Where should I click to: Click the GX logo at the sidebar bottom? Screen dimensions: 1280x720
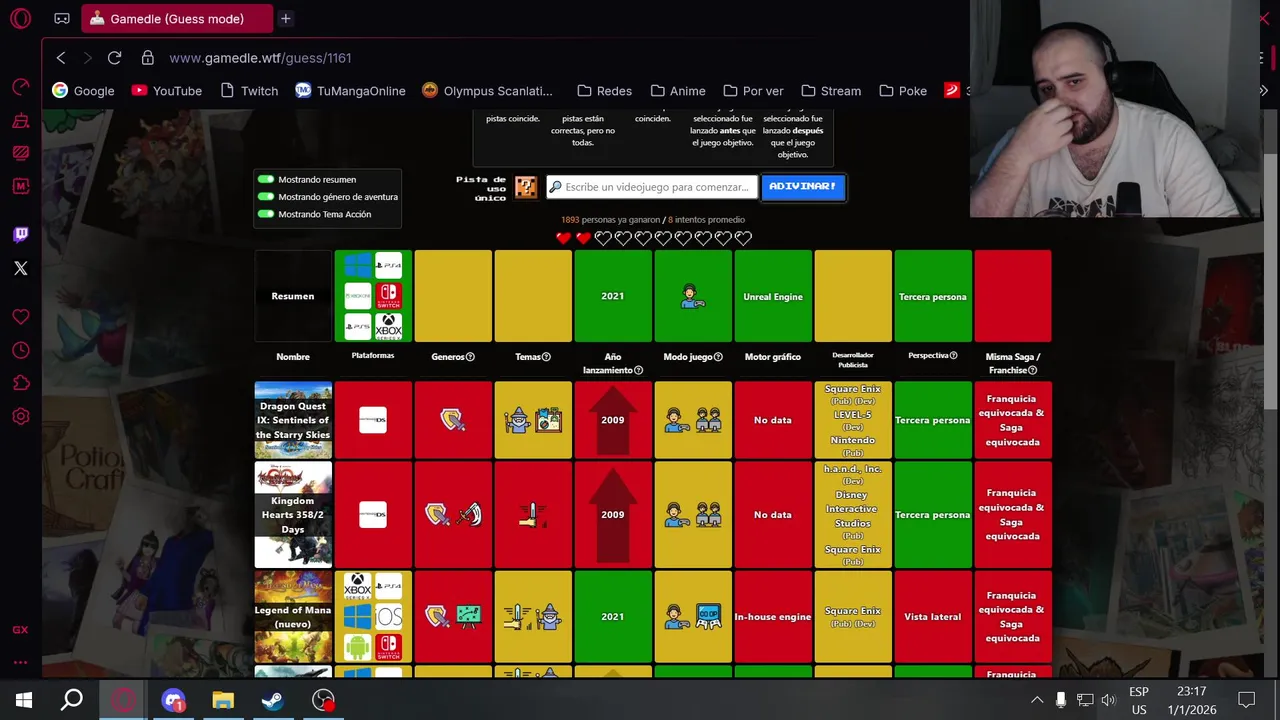point(20,630)
